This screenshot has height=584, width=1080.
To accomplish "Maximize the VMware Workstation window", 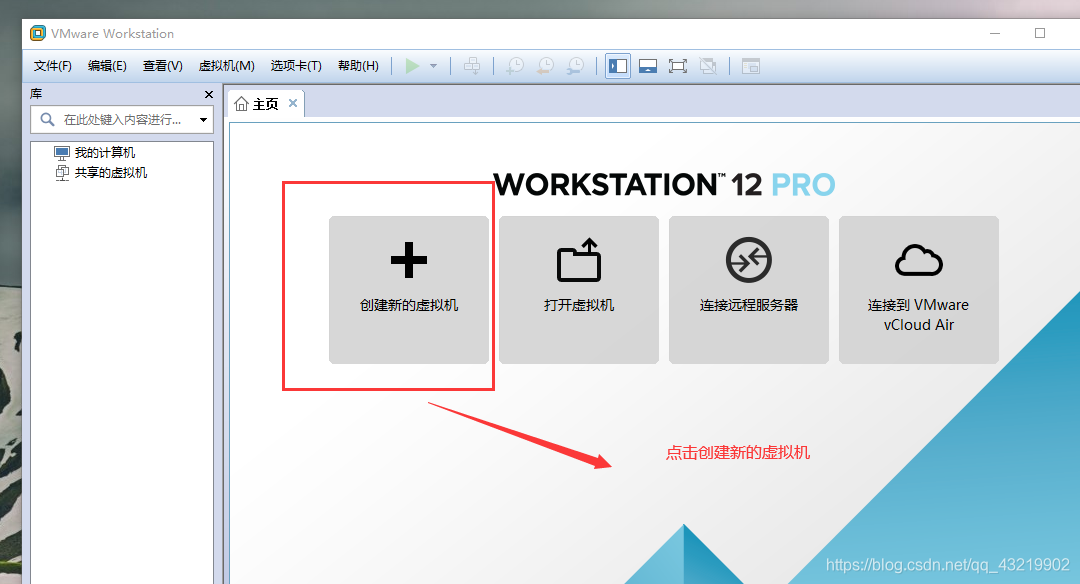I will click(x=1040, y=33).
